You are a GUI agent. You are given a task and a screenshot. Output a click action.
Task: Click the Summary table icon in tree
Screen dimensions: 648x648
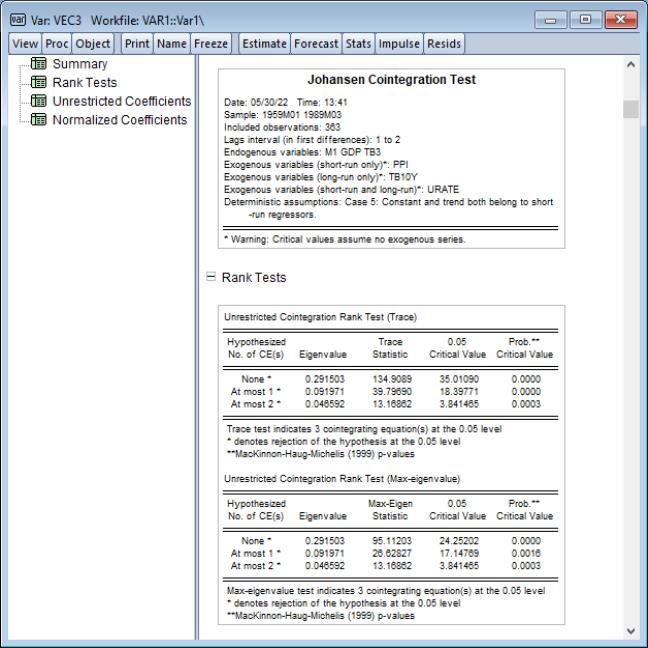41,65
